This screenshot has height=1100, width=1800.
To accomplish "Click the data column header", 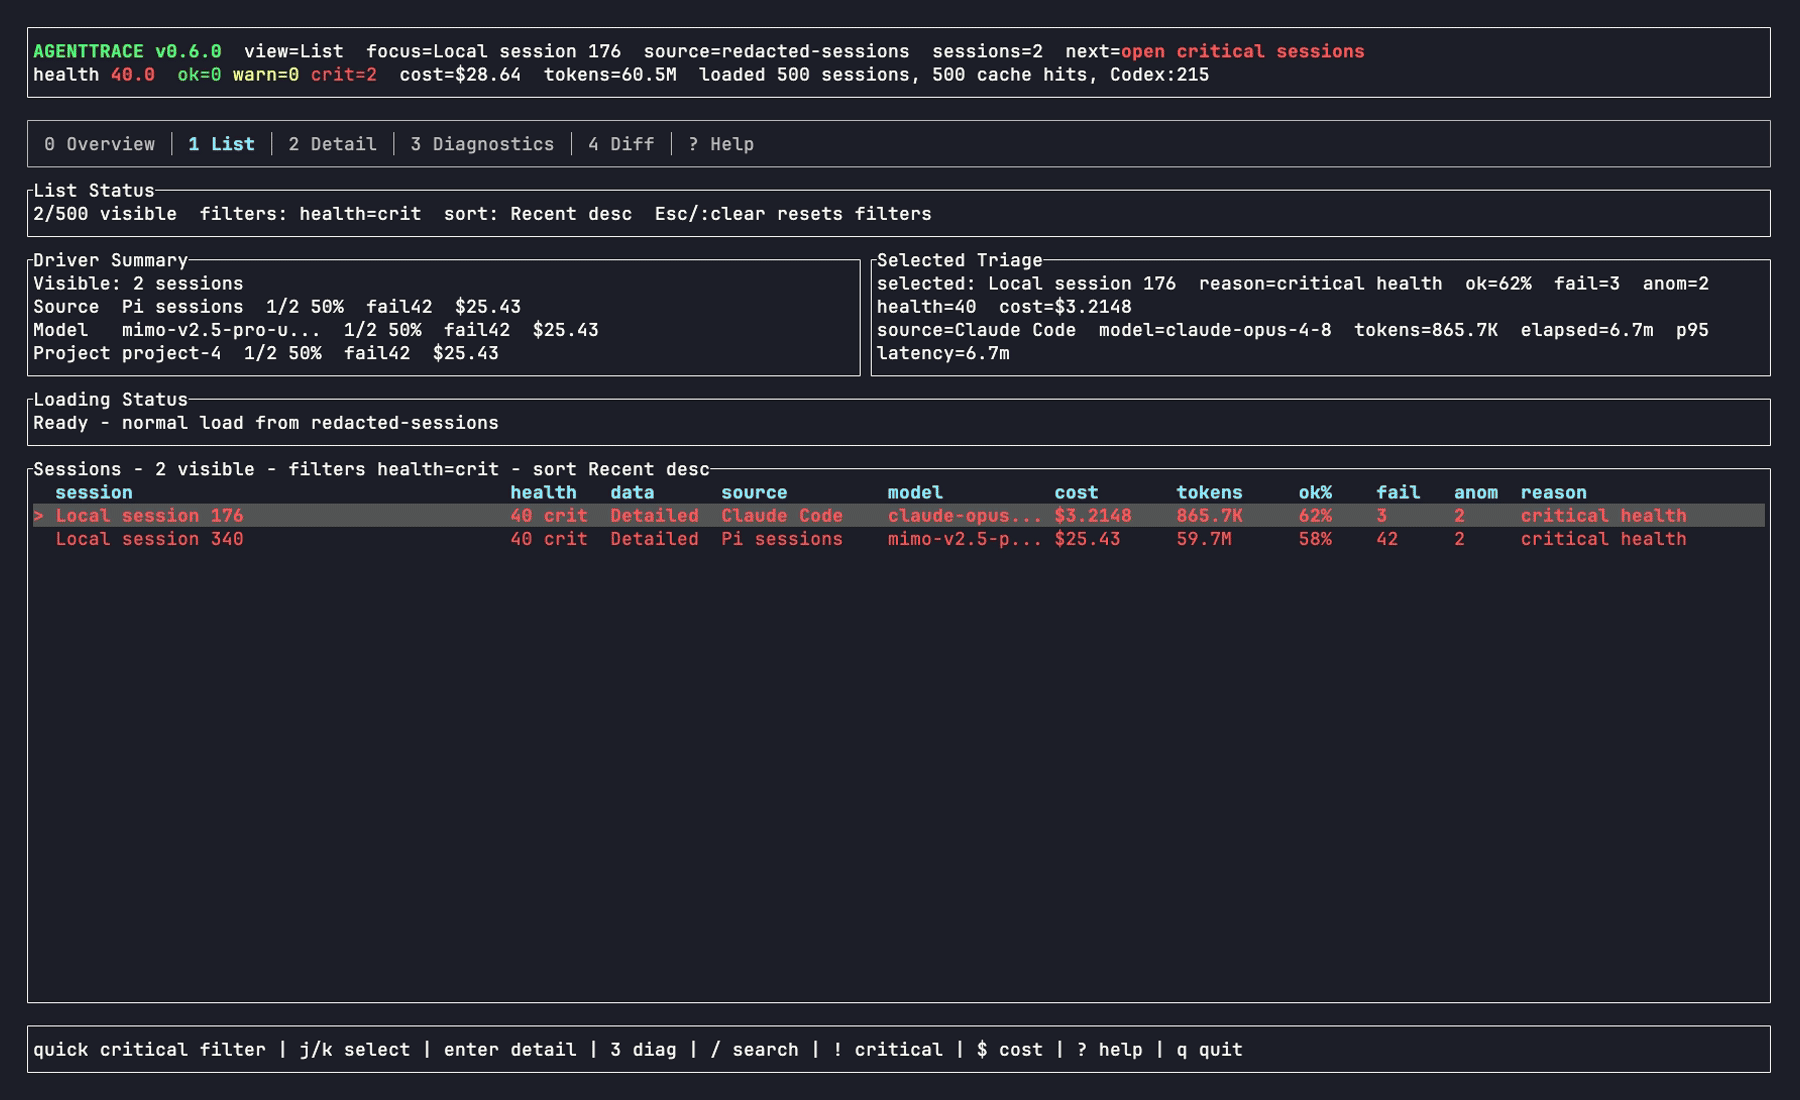I will coord(632,493).
